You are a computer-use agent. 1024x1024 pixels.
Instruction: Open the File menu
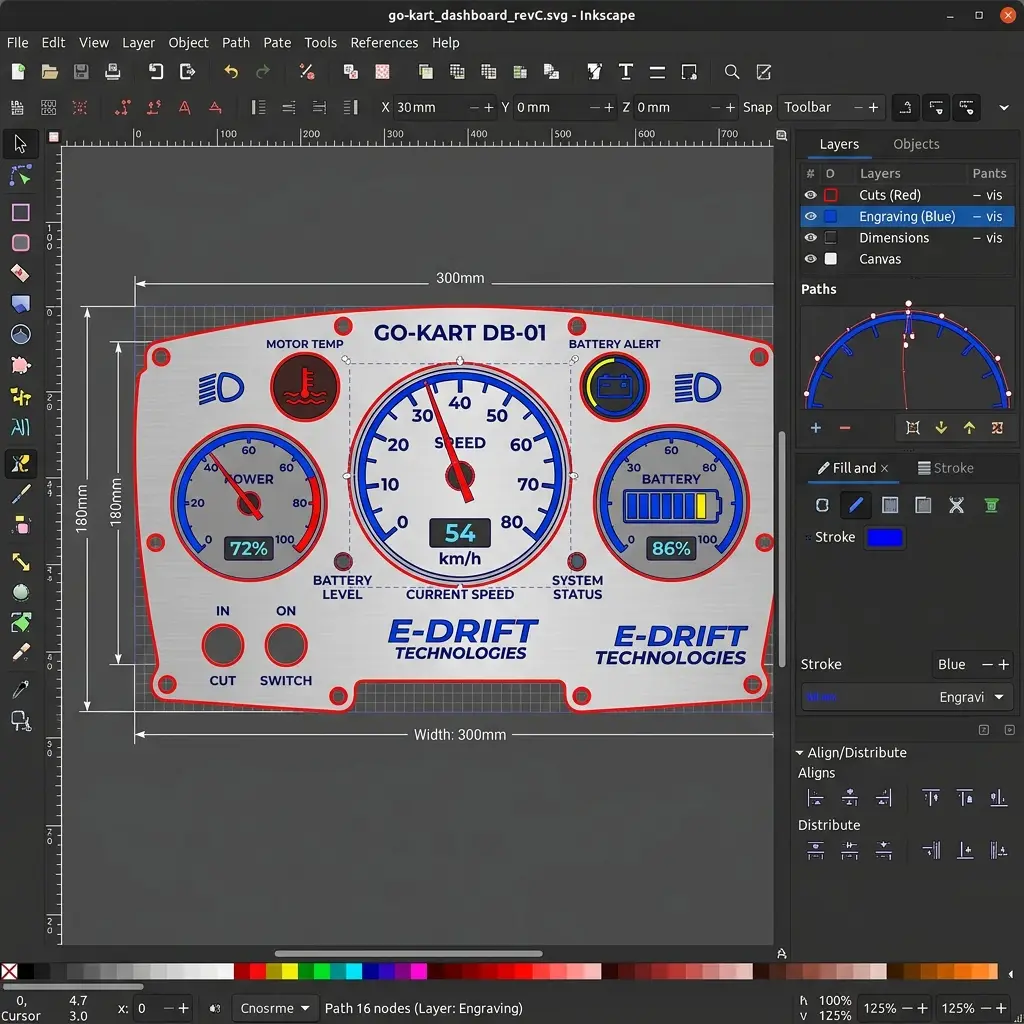pos(18,42)
